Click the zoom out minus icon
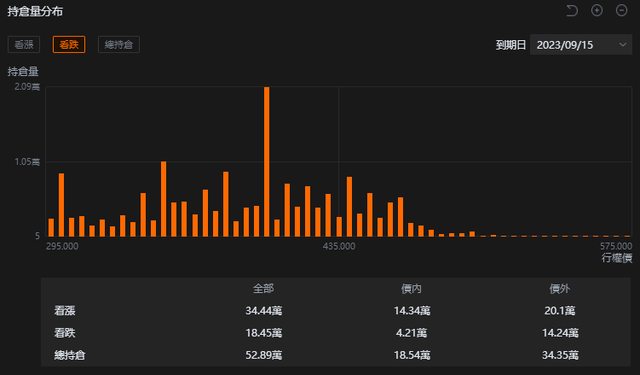The image size is (640, 375). click(x=621, y=11)
